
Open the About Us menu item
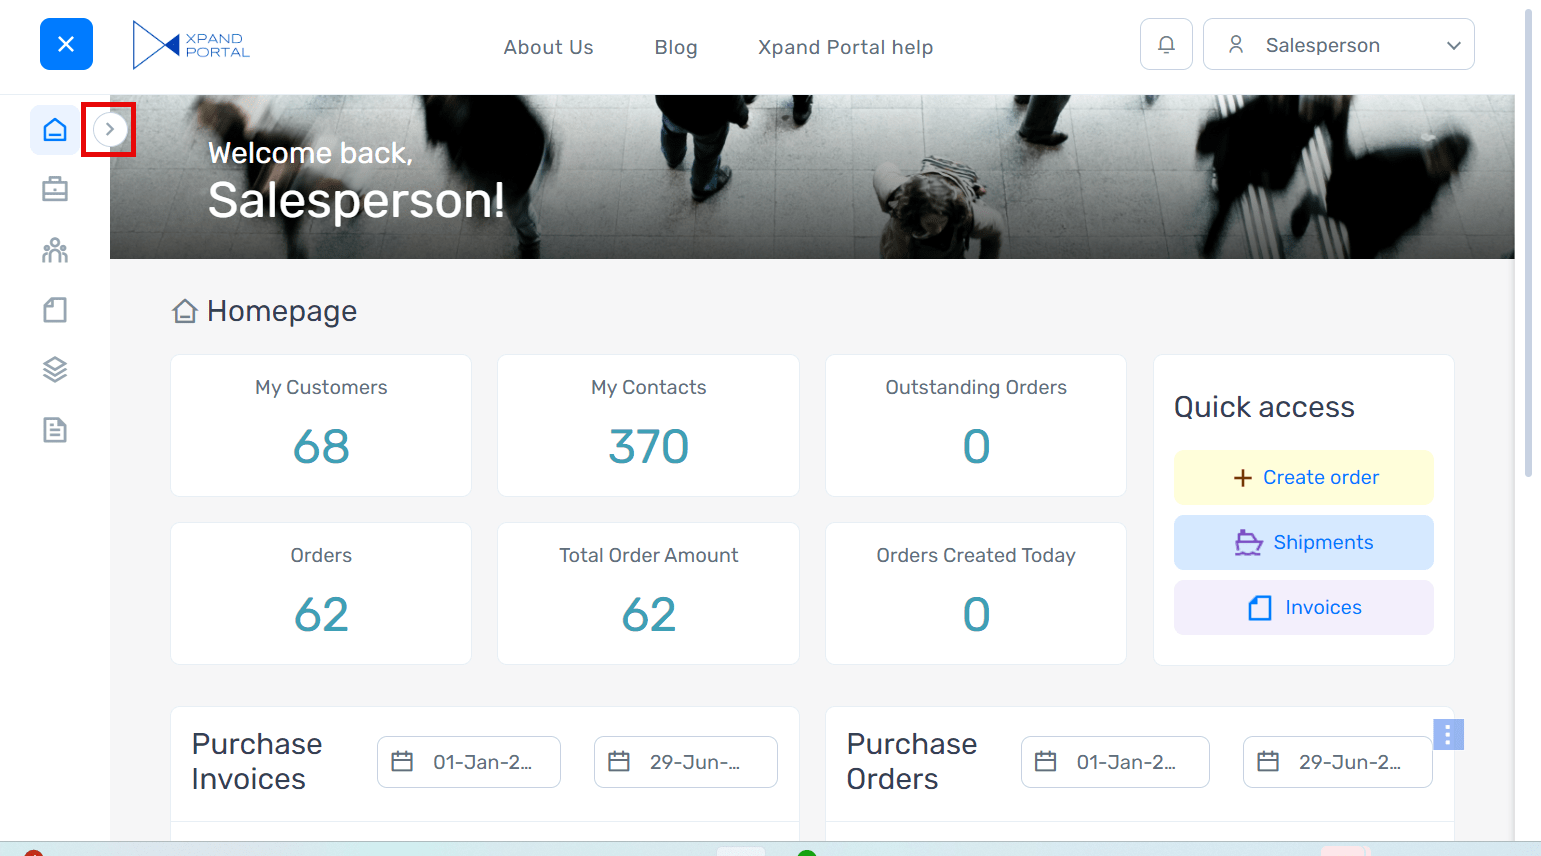coord(548,47)
